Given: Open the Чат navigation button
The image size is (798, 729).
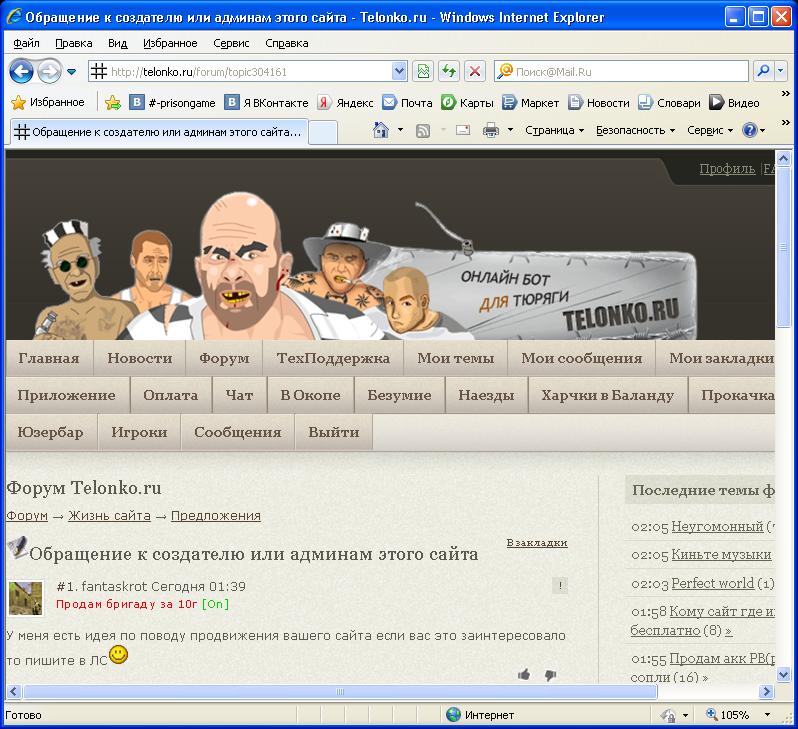Looking at the screenshot, I should [x=239, y=396].
